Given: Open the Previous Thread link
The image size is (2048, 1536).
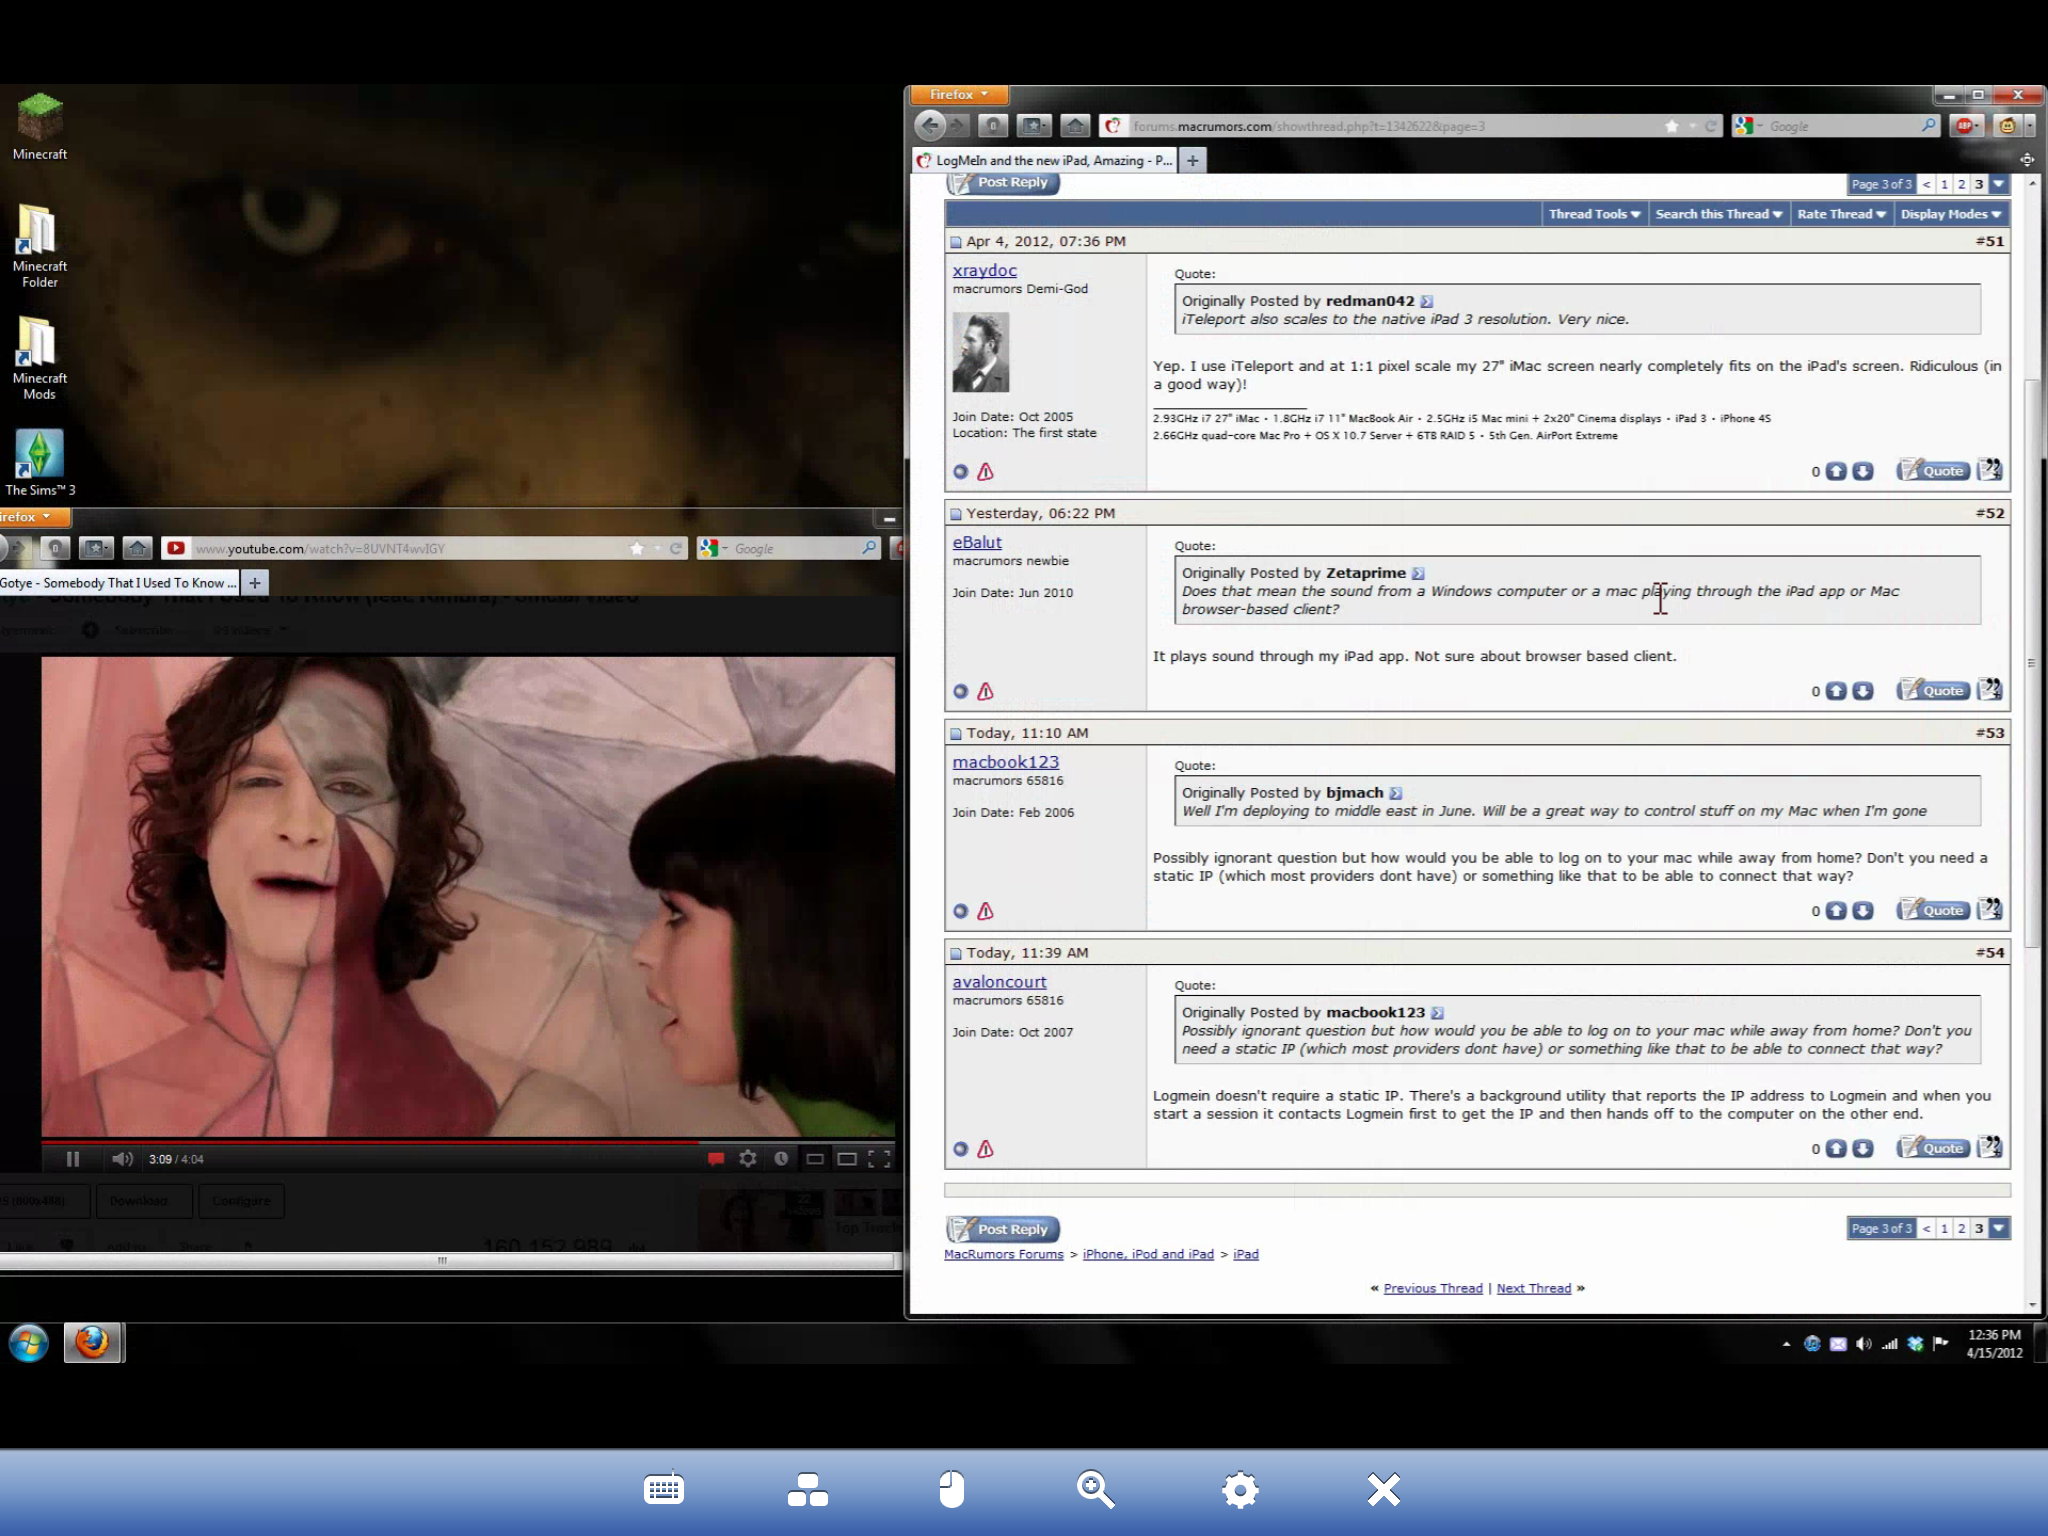Looking at the screenshot, I should pyautogui.click(x=1432, y=1288).
